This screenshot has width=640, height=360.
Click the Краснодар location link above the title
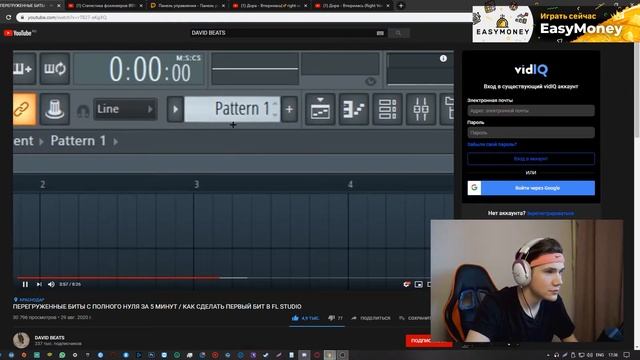(29, 300)
